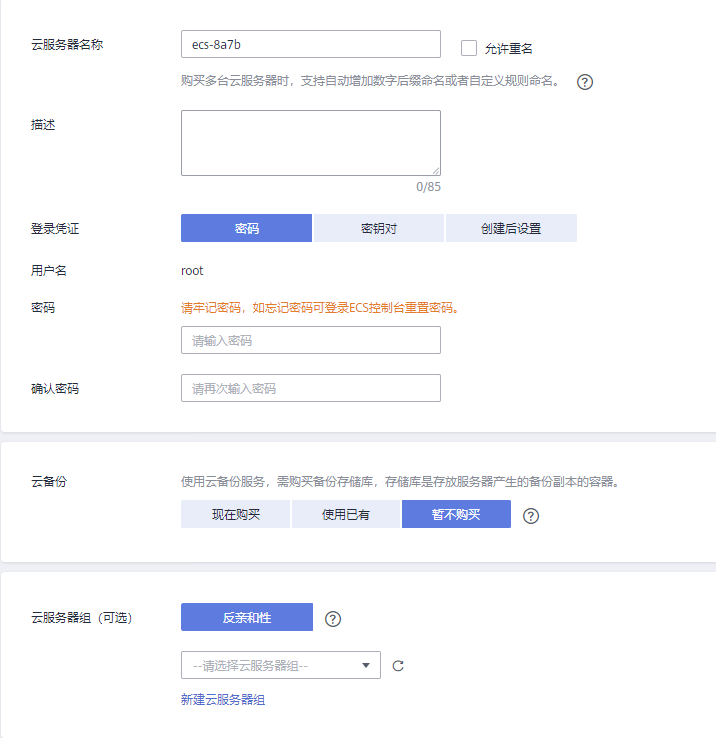
Task: Click the description textarea resize handle
Action: point(436,171)
